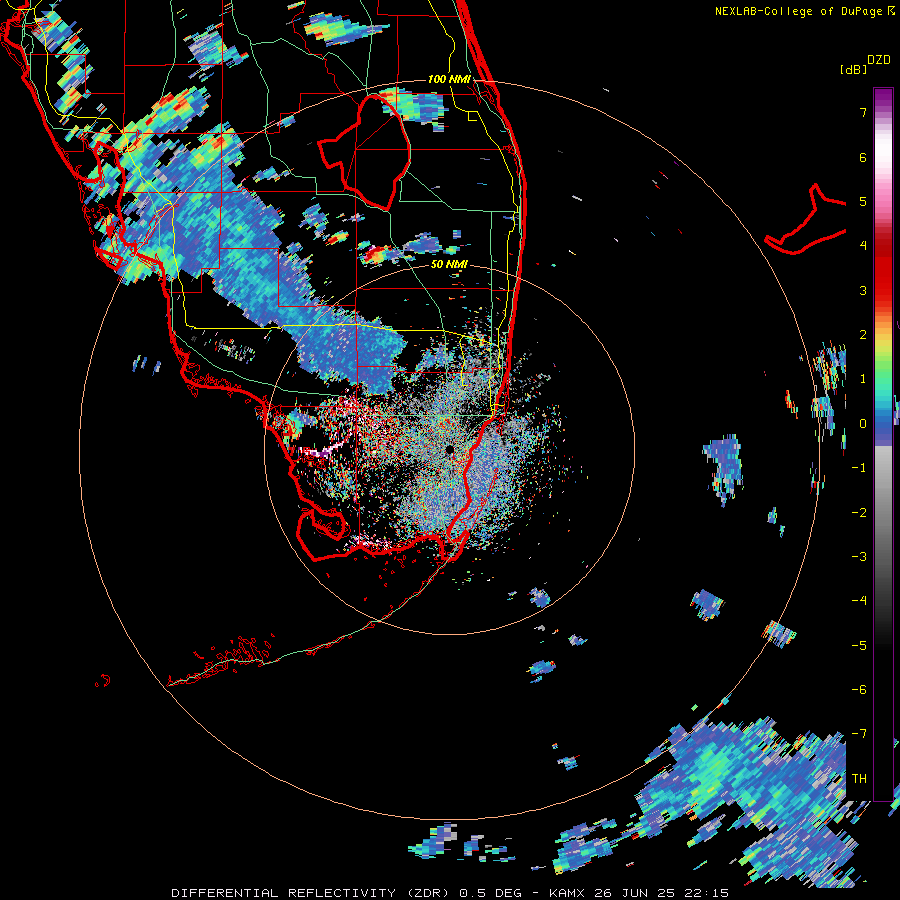The height and width of the screenshot is (900, 900).
Task: Click the -7 value on the color scale
Action: click(859, 734)
